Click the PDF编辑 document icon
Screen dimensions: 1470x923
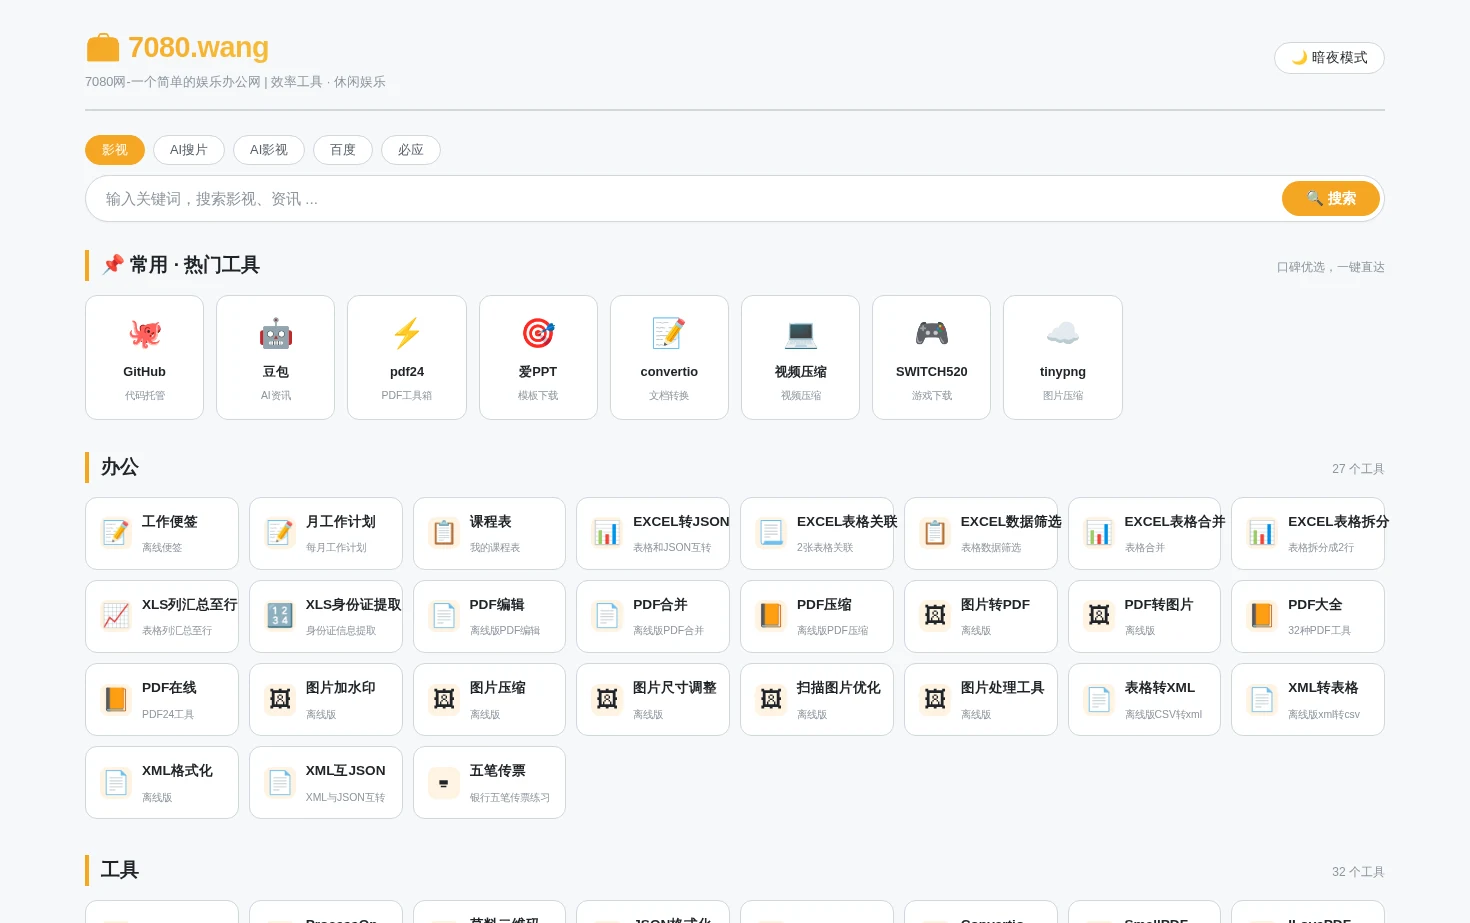444,616
